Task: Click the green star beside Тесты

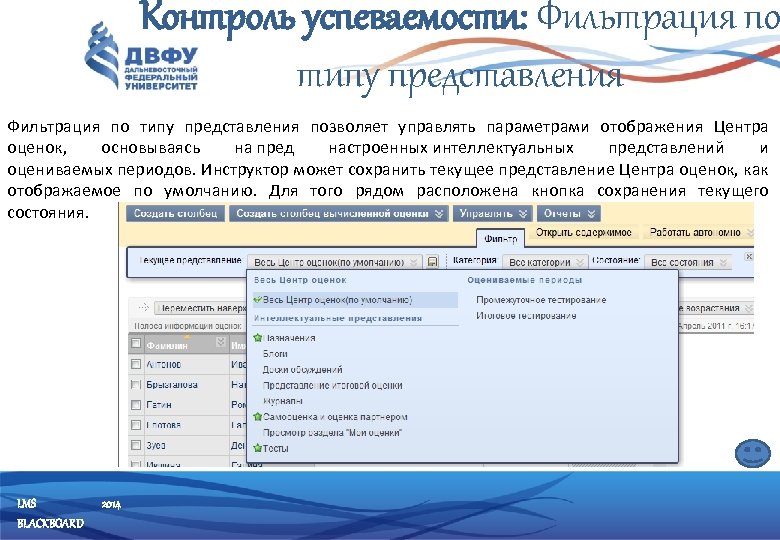Action: click(x=257, y=448)
